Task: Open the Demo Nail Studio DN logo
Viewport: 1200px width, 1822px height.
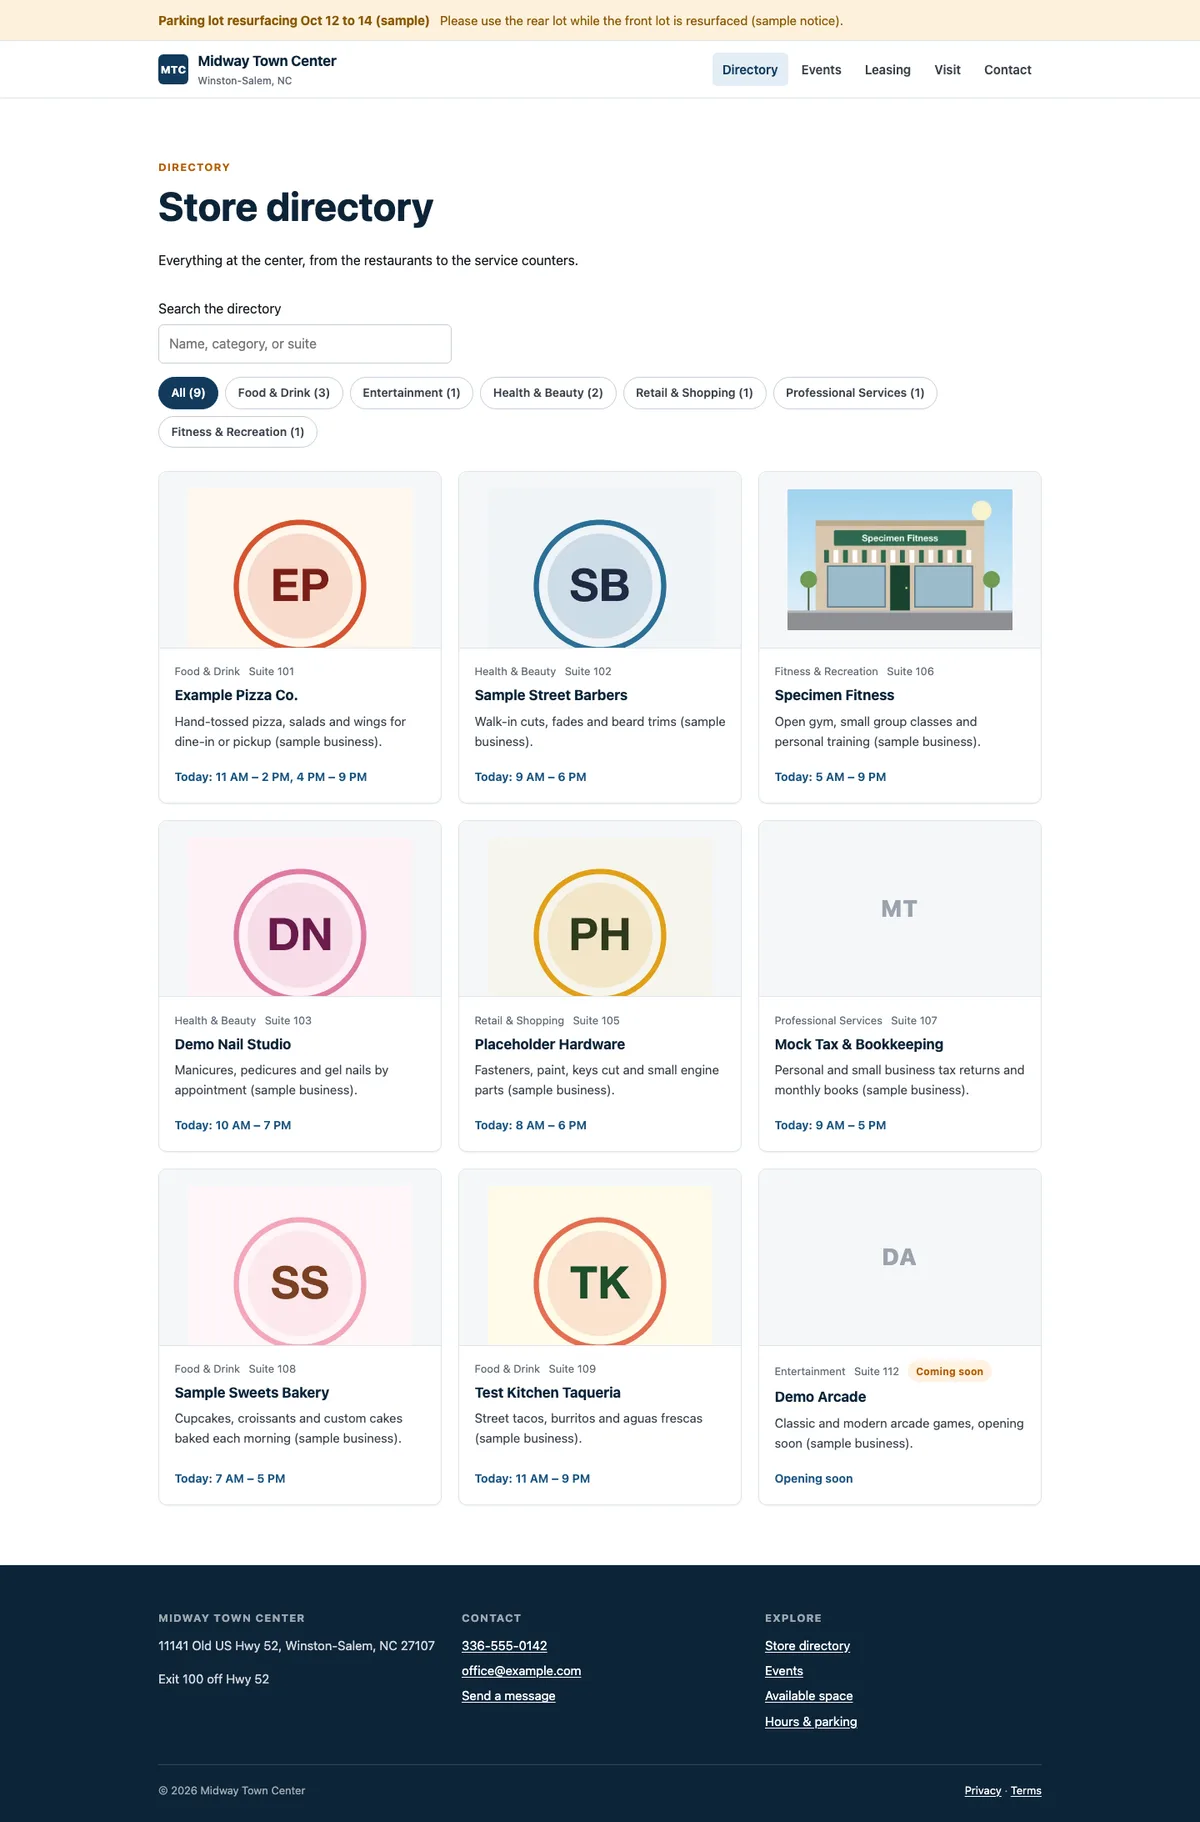Action: tap(300, 917)
